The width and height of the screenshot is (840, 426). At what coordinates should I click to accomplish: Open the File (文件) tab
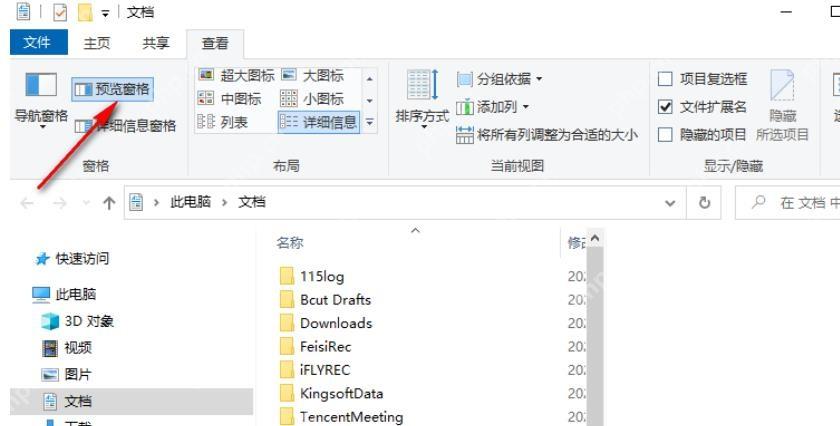(x=39, y=42)
